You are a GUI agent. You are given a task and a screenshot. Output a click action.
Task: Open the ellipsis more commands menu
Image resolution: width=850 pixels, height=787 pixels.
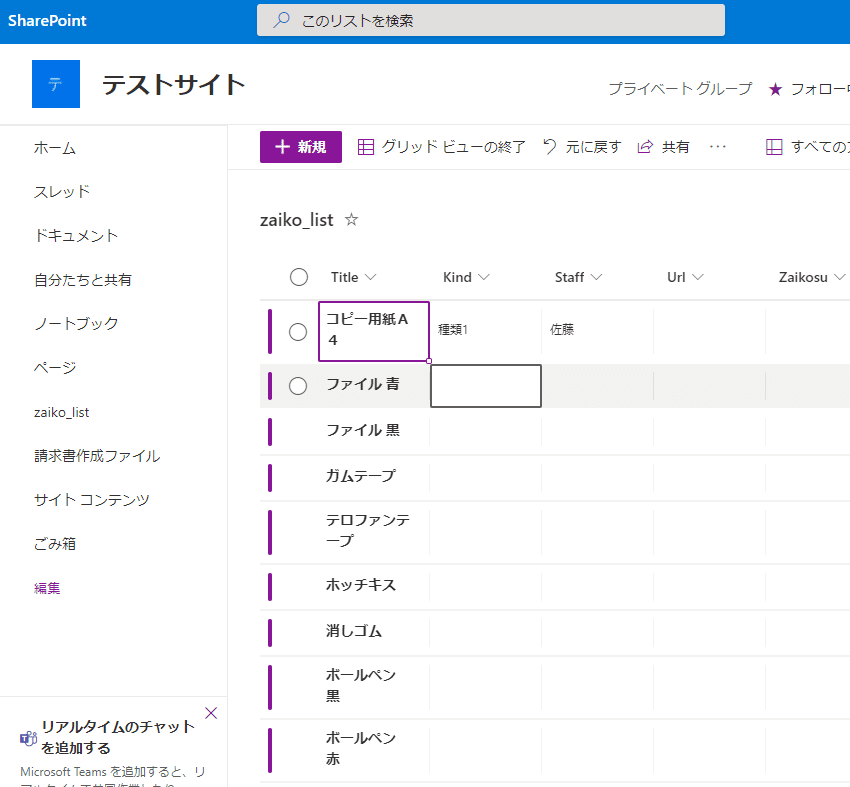pos(718,145)
